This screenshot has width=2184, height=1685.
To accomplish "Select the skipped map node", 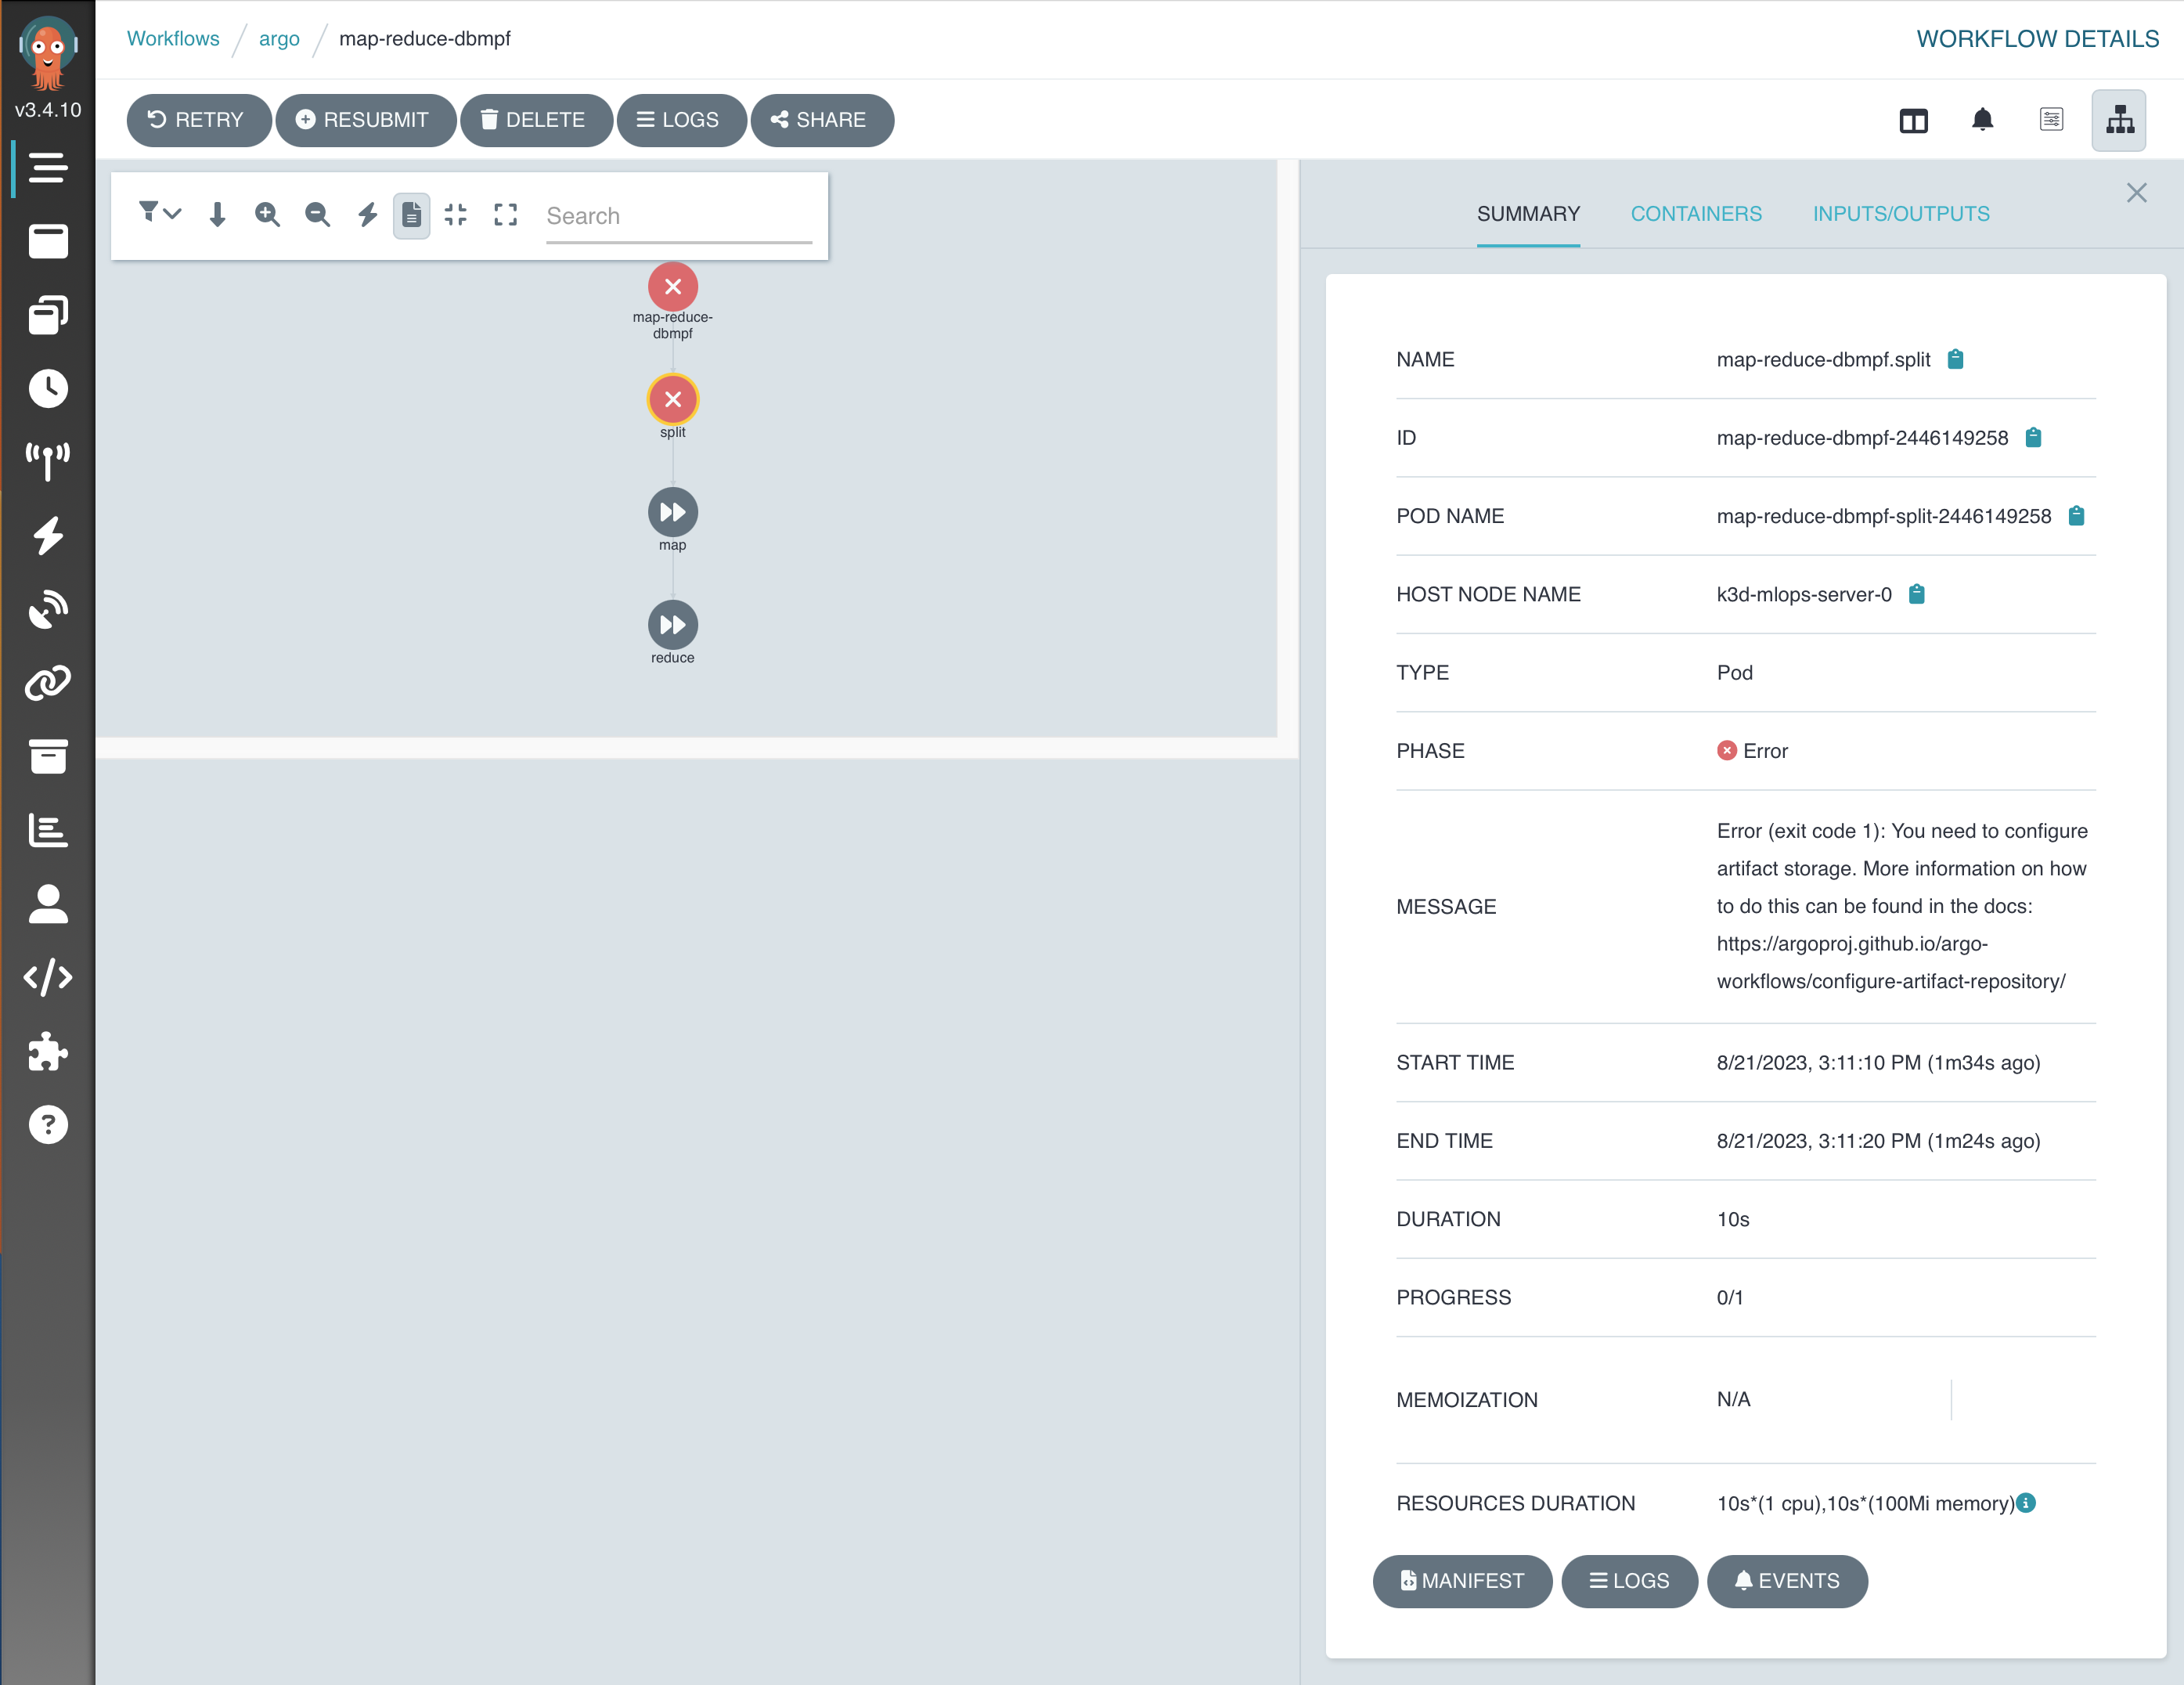I will click(673, 513).
